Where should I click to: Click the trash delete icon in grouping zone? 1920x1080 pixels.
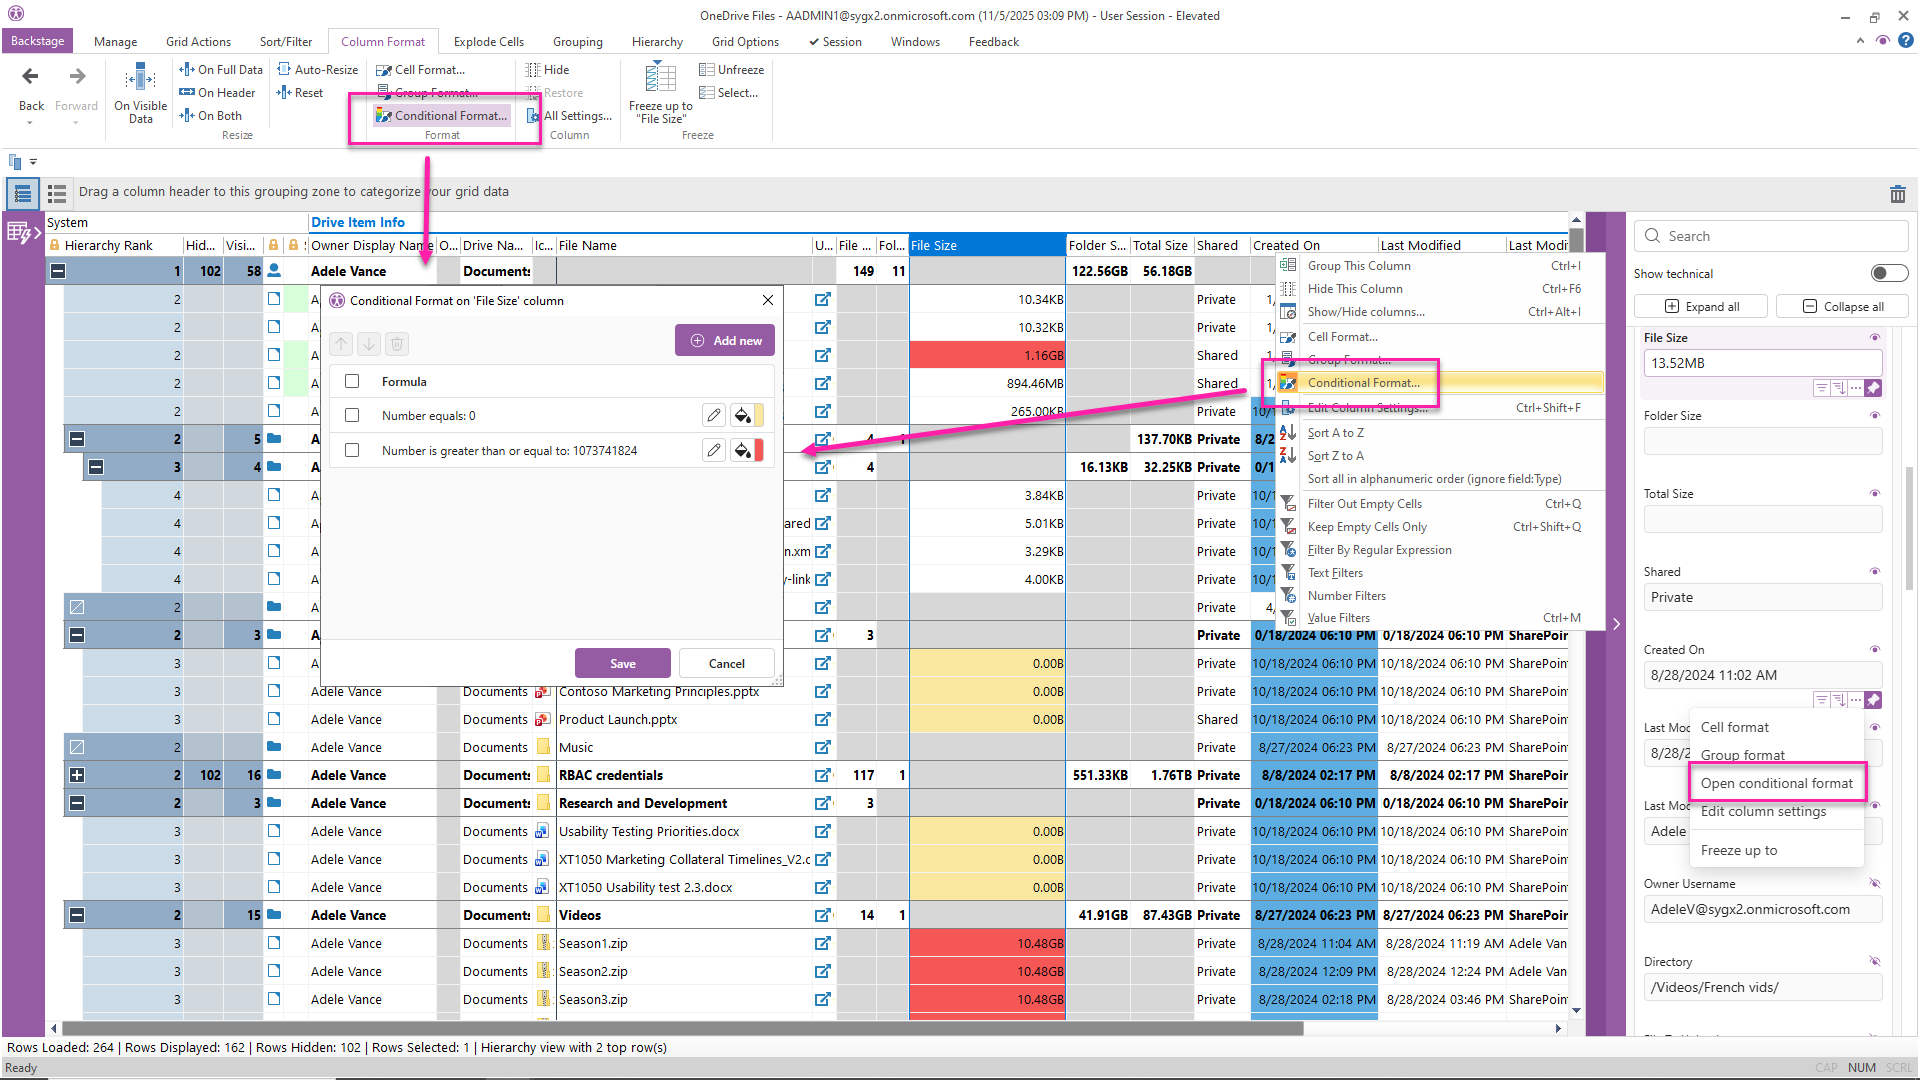coord(1897,195)
